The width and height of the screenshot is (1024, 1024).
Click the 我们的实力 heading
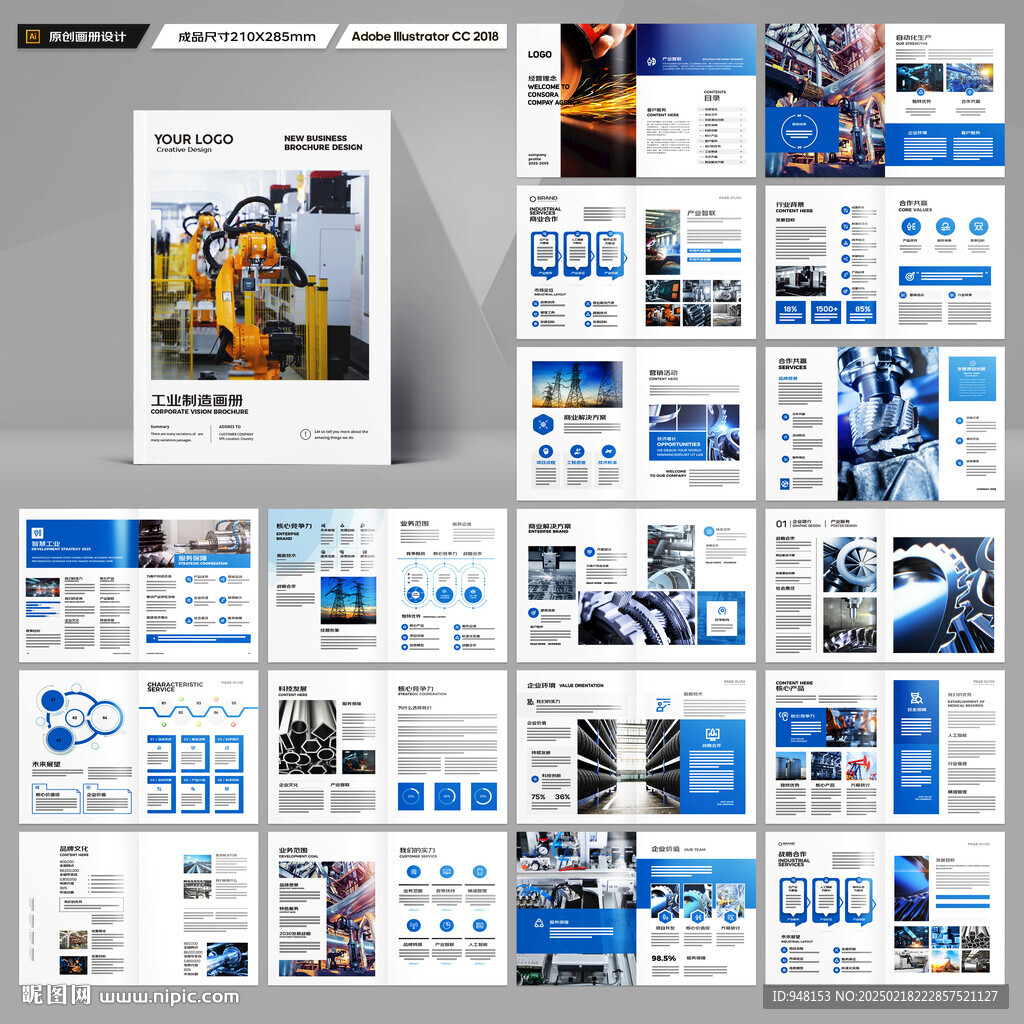417,850
